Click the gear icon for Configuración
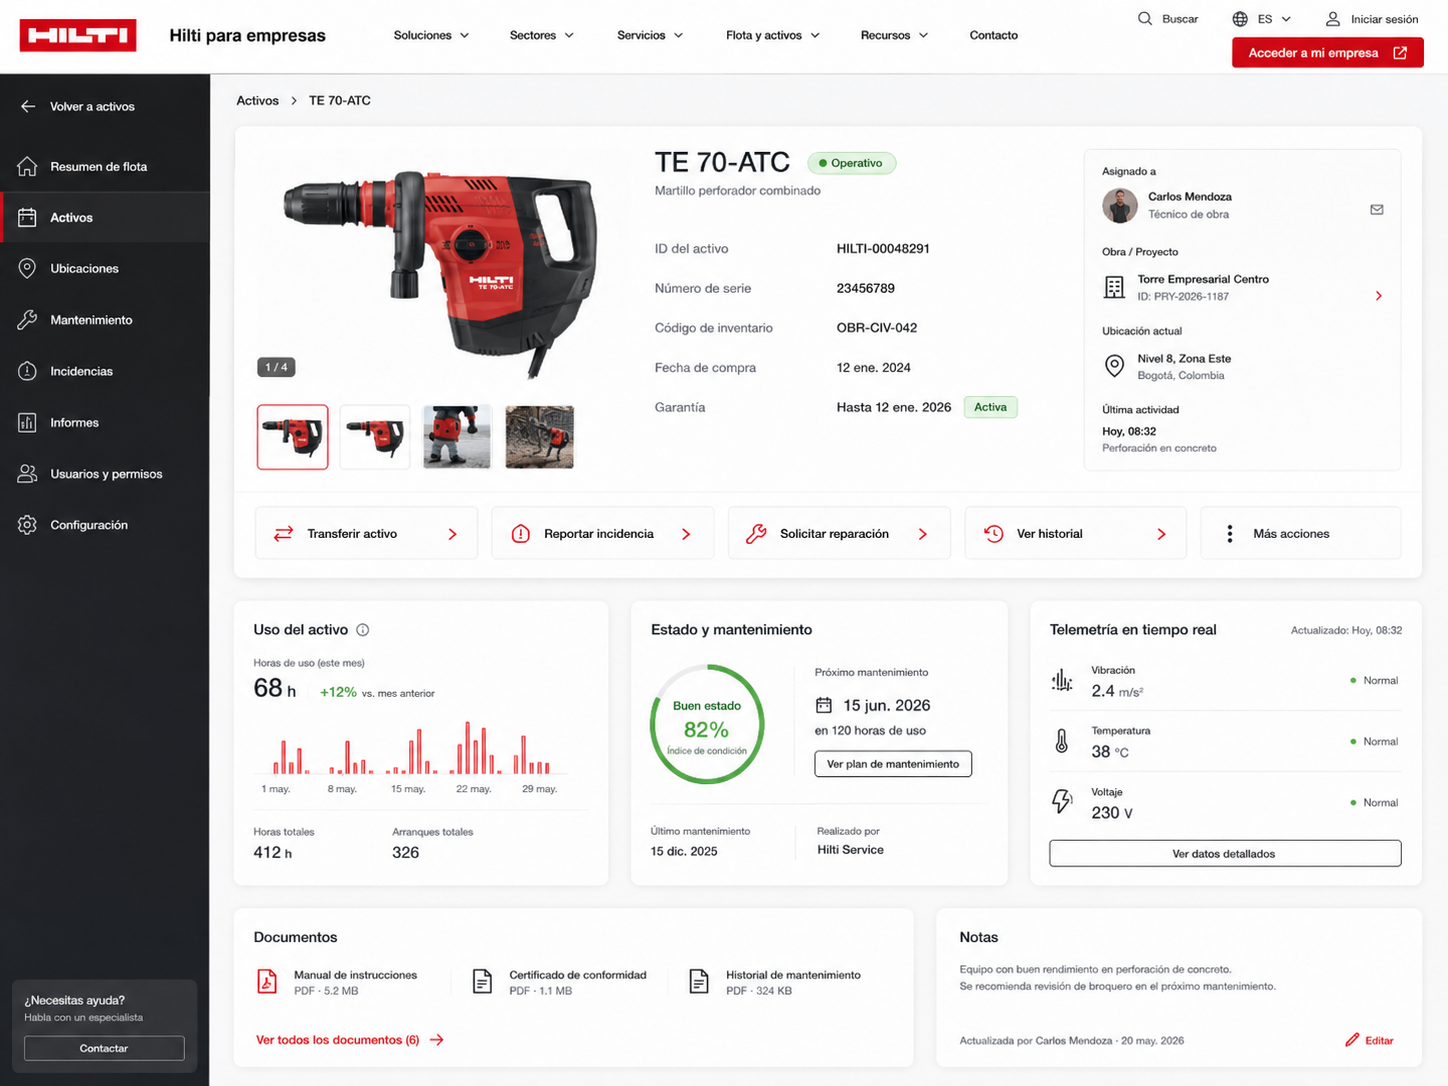The width and height of the screenshot is (1448, 1086). click(27, 525)
